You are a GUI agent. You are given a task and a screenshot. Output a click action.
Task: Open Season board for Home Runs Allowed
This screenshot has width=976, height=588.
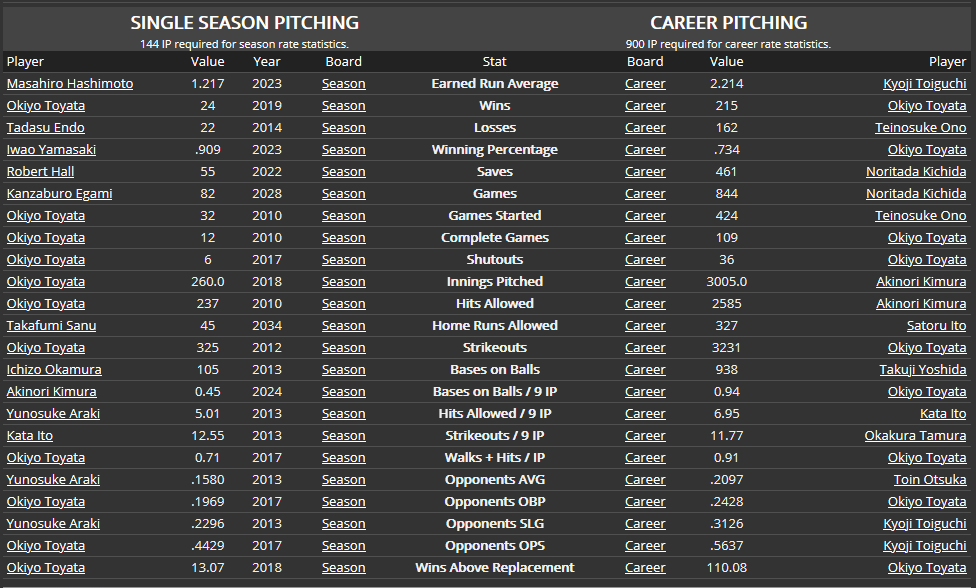pyautogui.click(x=343, y=326)
